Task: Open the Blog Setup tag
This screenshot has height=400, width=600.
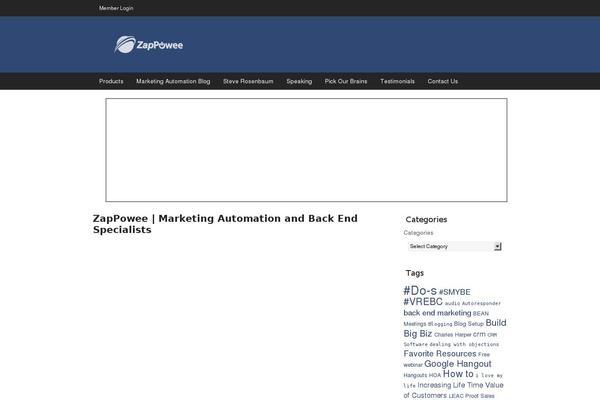Action: pyautogui.click(x=469, y=324)
